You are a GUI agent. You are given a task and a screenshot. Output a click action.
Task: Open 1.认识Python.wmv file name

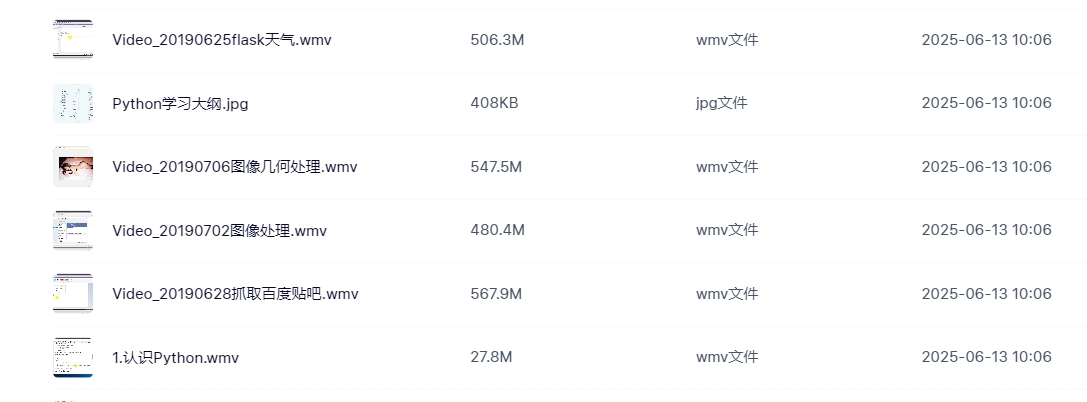click(x=175, y=358)
